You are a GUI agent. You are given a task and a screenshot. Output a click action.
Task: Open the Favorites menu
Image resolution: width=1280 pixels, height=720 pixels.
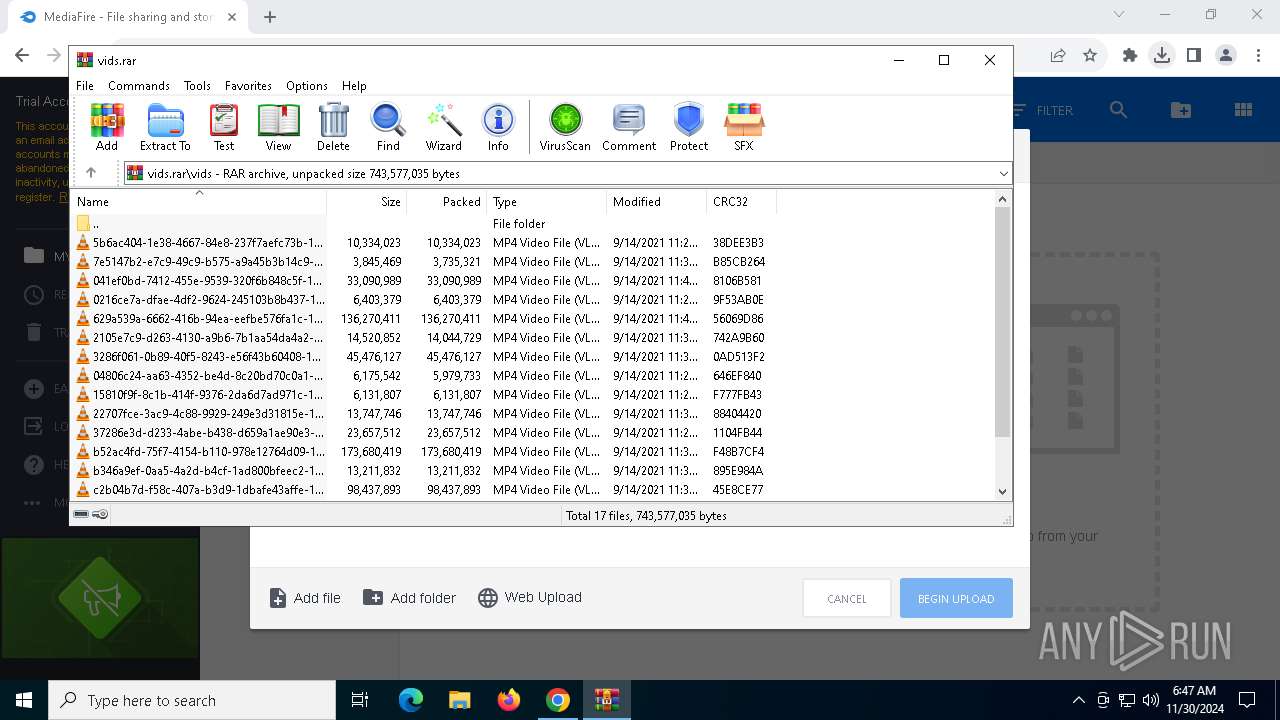point(248,86)
